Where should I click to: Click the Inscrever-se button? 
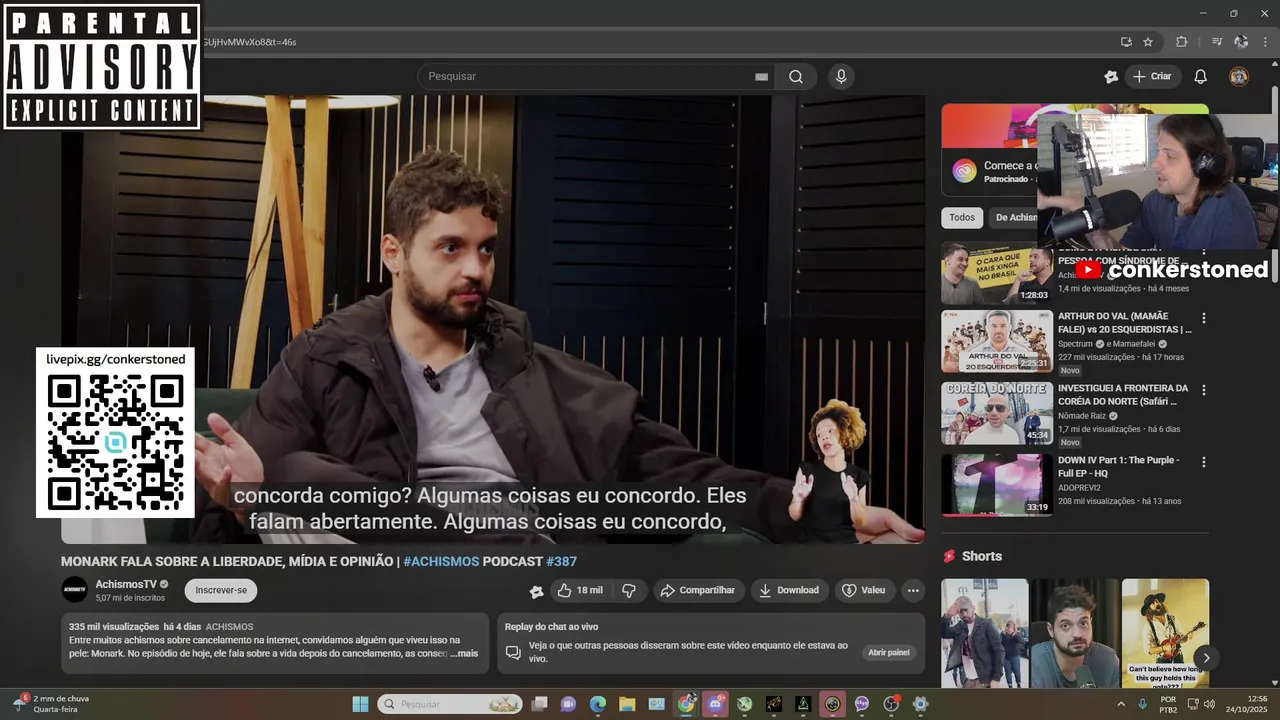point(221,591)
